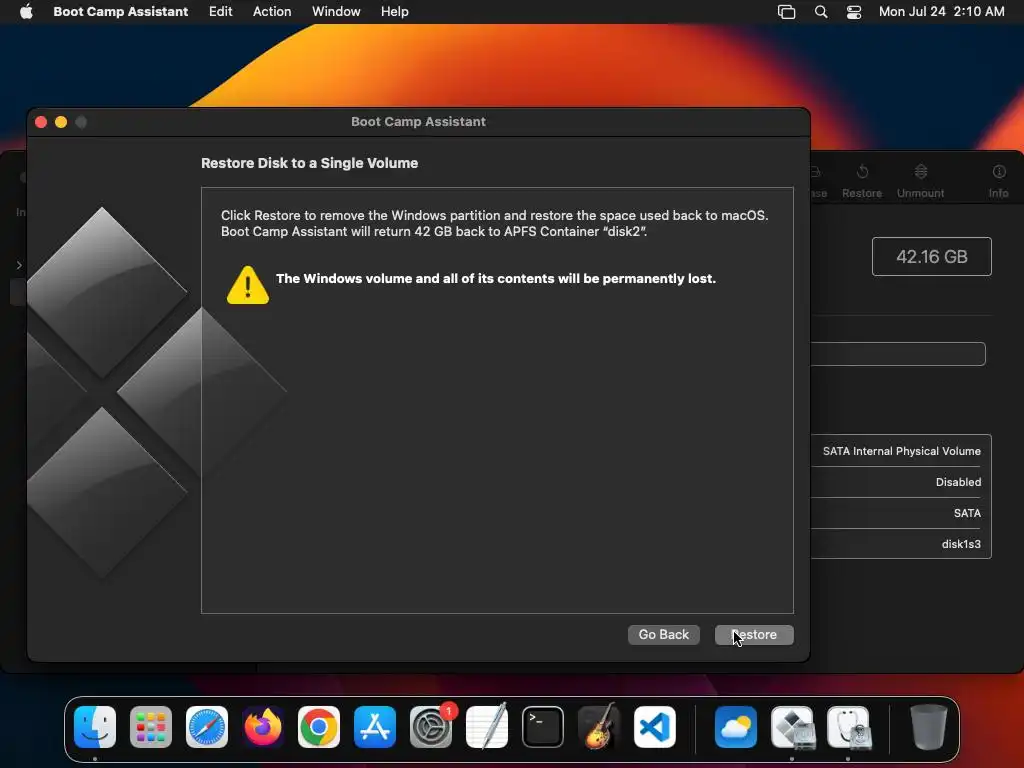Click the date and time clock
The width and height of the screenshot is (1024, 768).
(941, 12)
